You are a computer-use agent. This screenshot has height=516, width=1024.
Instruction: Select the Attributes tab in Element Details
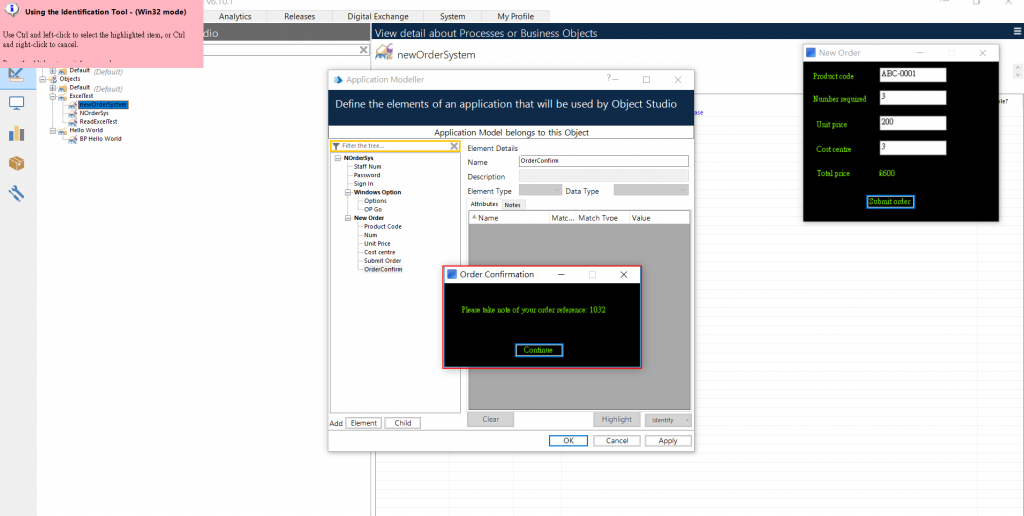pos(485,204)
